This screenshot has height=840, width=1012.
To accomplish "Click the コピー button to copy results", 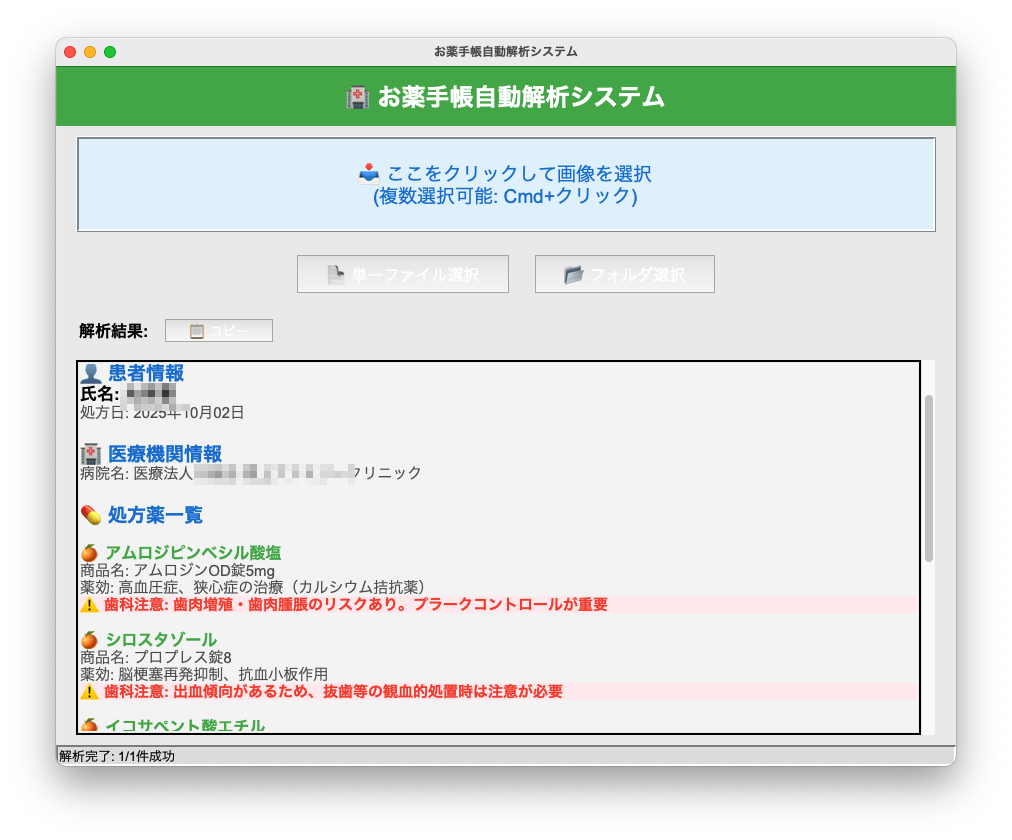I will click(218, 330).
